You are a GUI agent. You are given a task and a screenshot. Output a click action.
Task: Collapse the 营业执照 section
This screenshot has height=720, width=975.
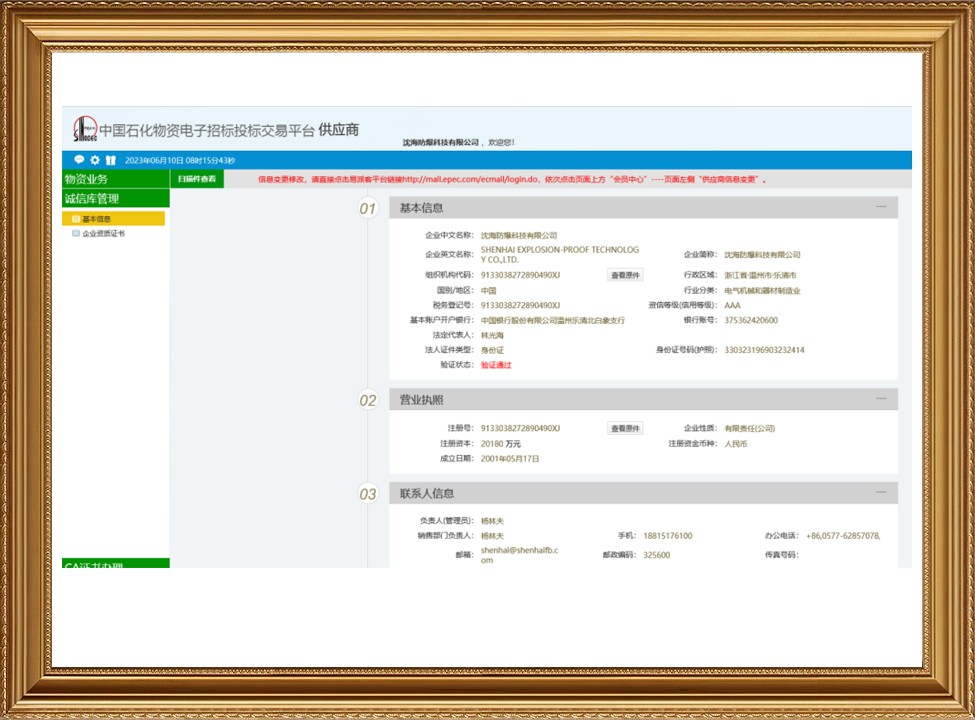pos(881,399)
